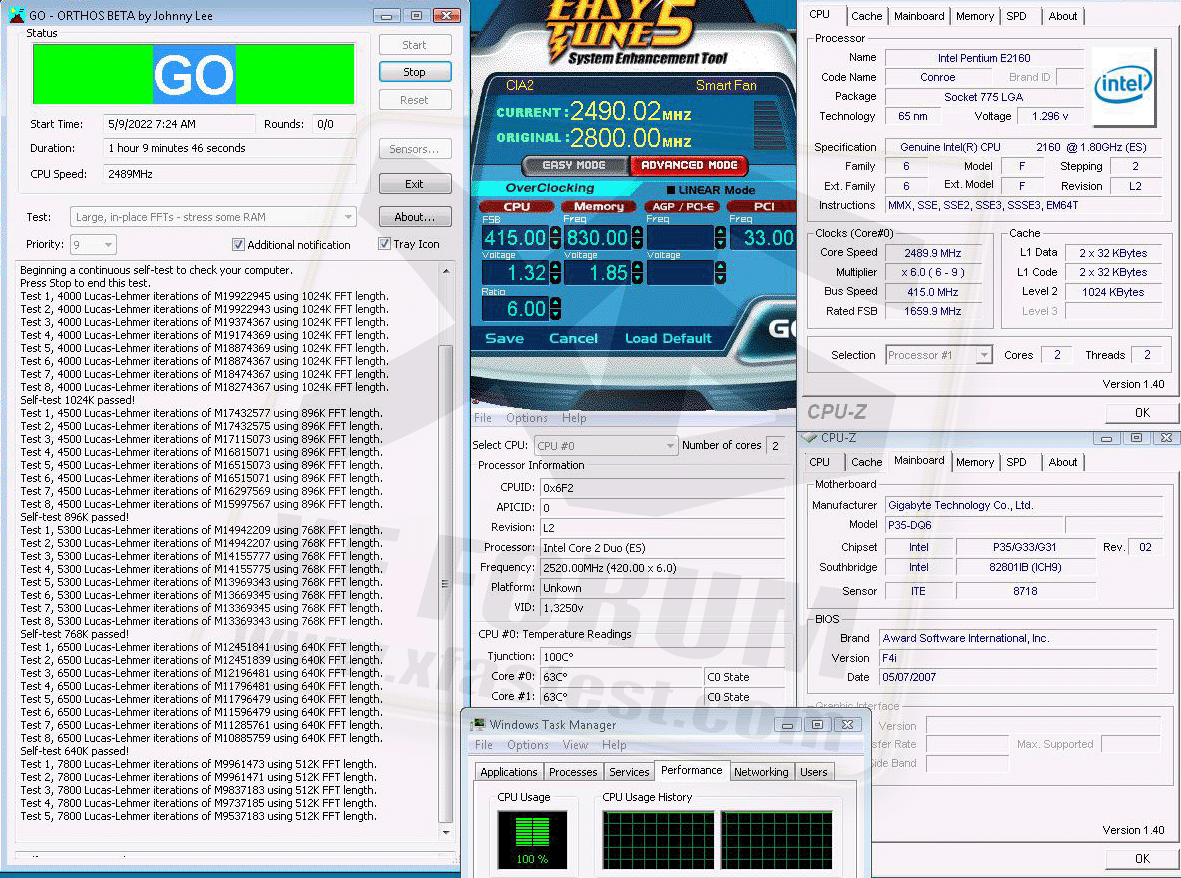
Task: Open the Test type dropdown in ORTHOS
Action: coord(213,217)
